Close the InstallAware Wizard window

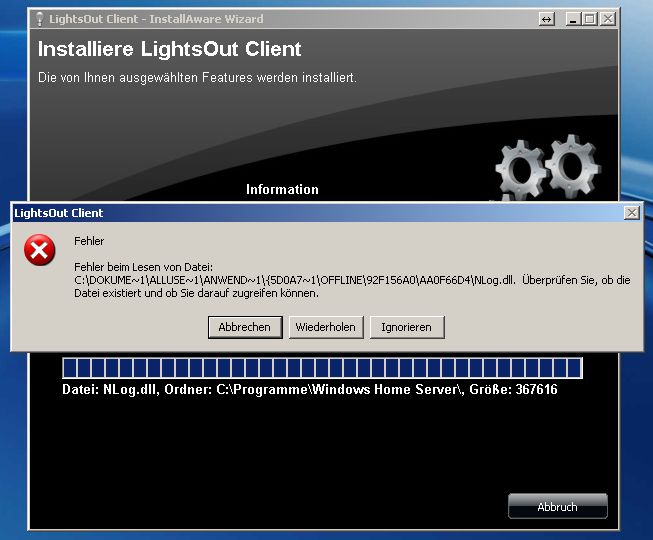click(x=608, y=19)
